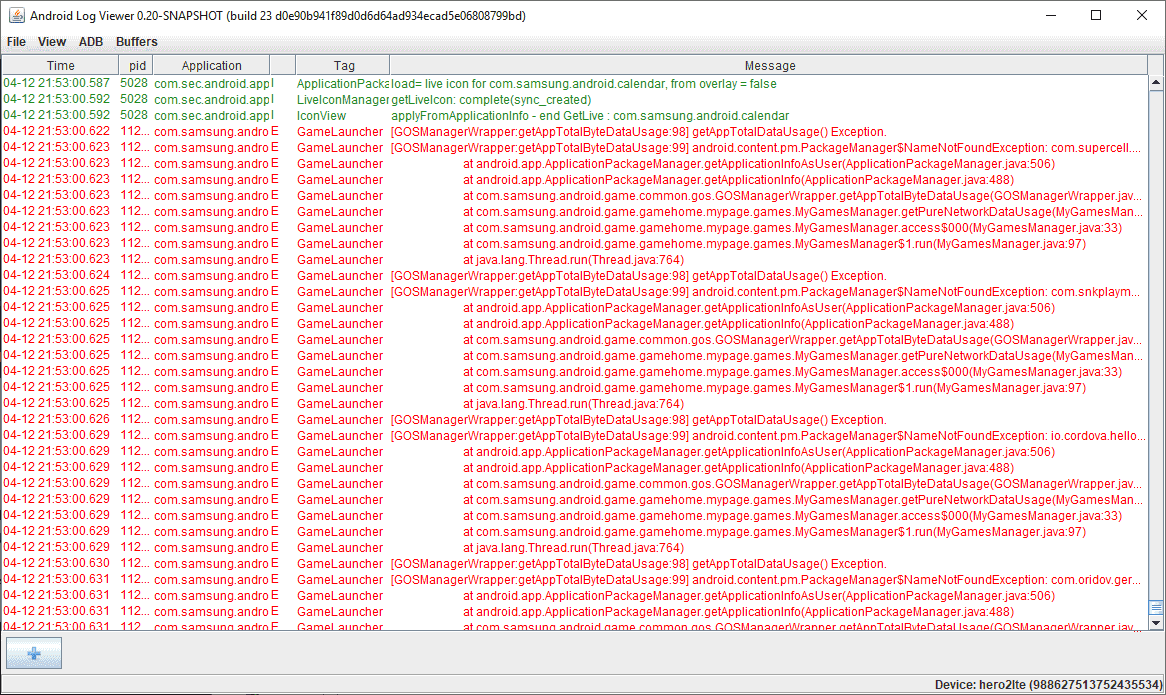Click the vertical scrollbar thumb

[x=1156, y=607]
